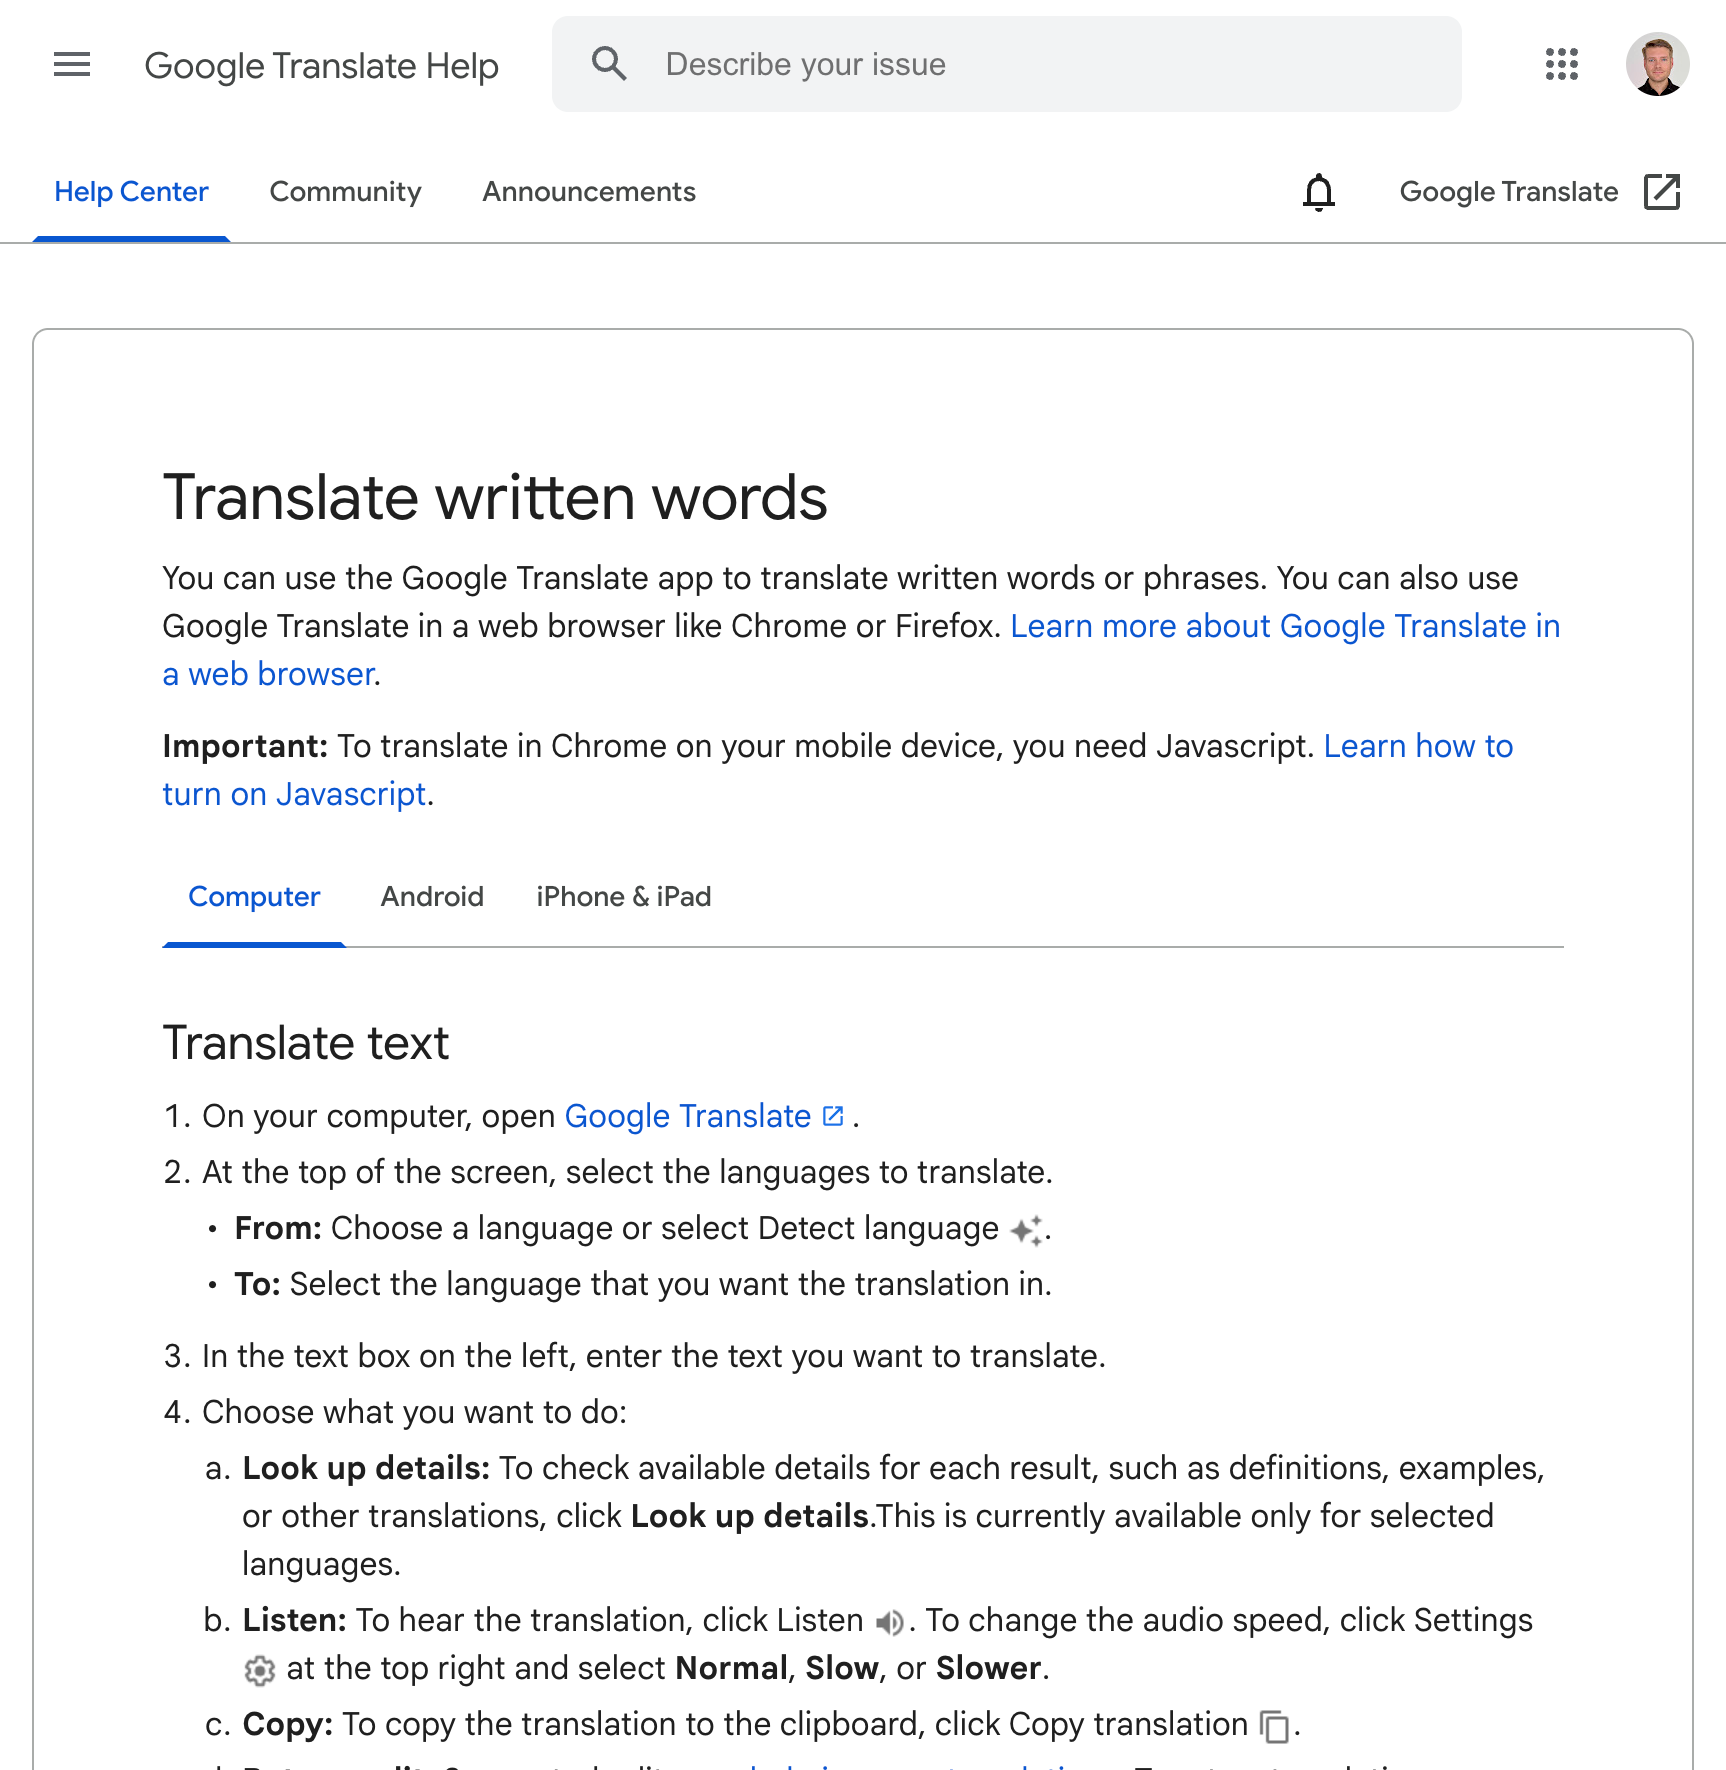Viewport: 1726px width, 1770px height.
Task: Follow the turn on Javascript link
Action: coord(295,795)
